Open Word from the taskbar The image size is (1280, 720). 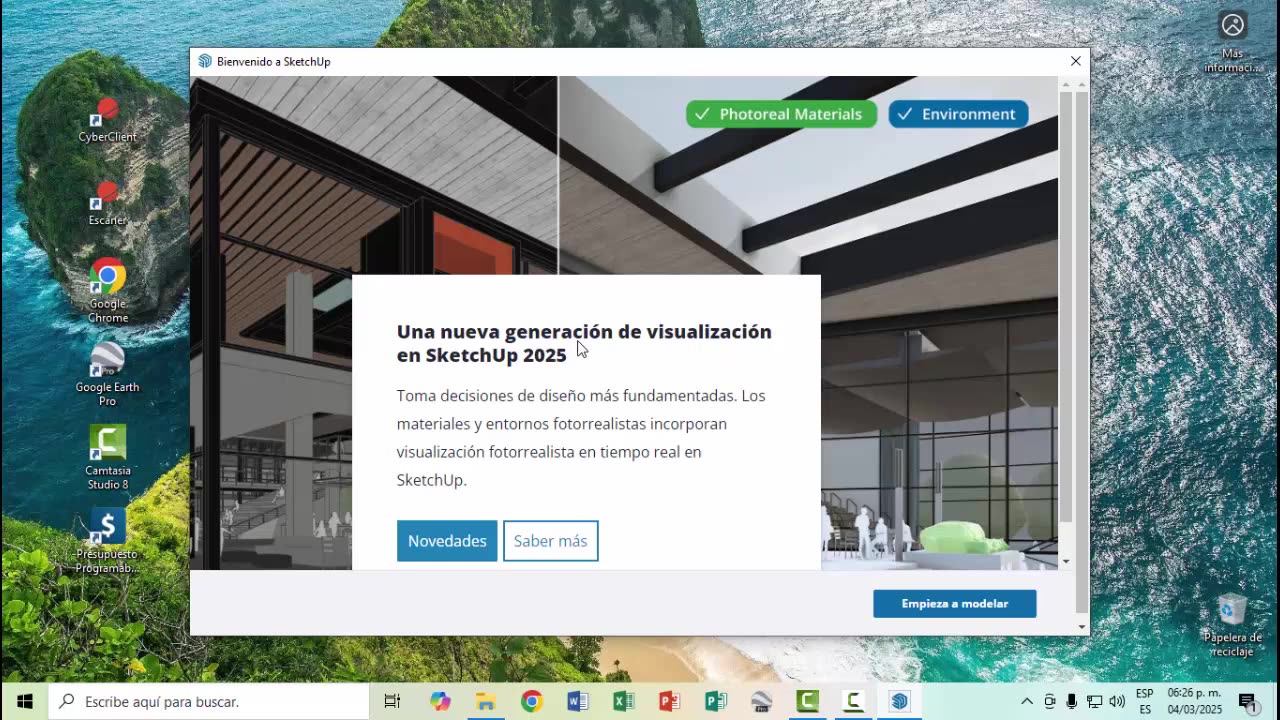[x=578, y=702]
